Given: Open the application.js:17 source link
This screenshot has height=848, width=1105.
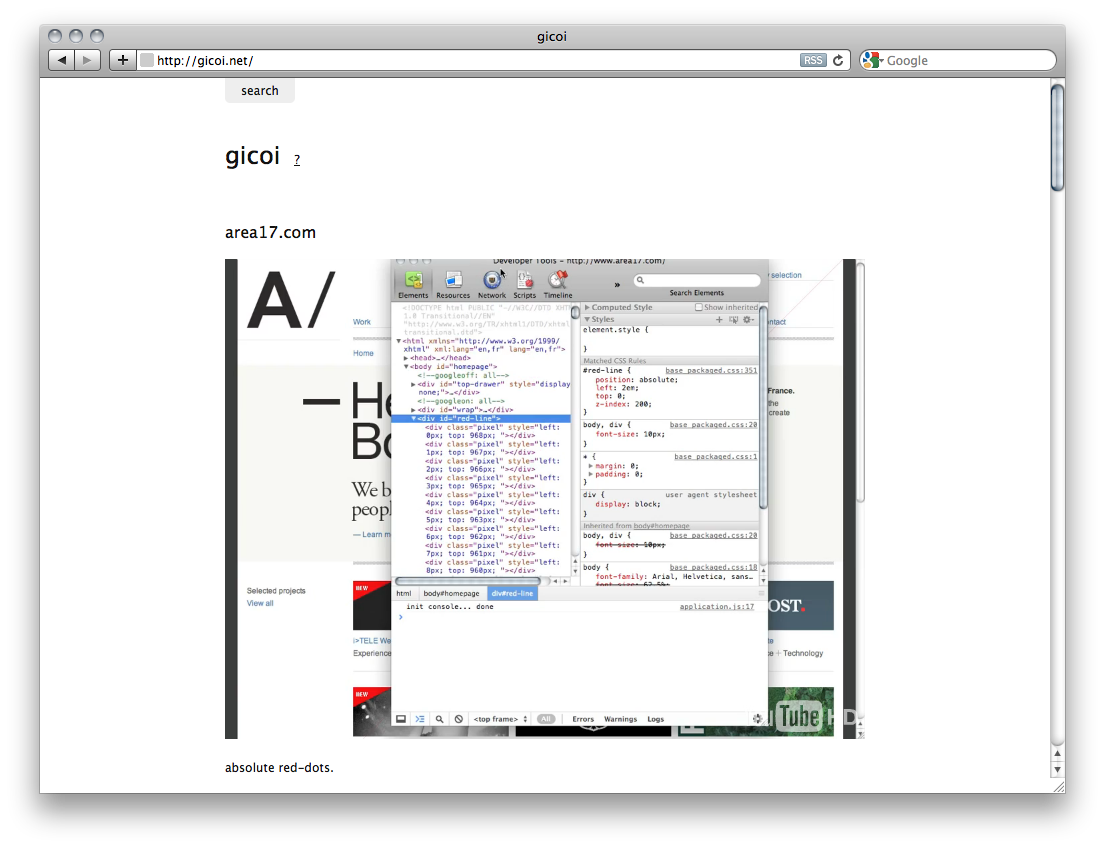Looking at the screenshot, I should [x=716, y=607].
